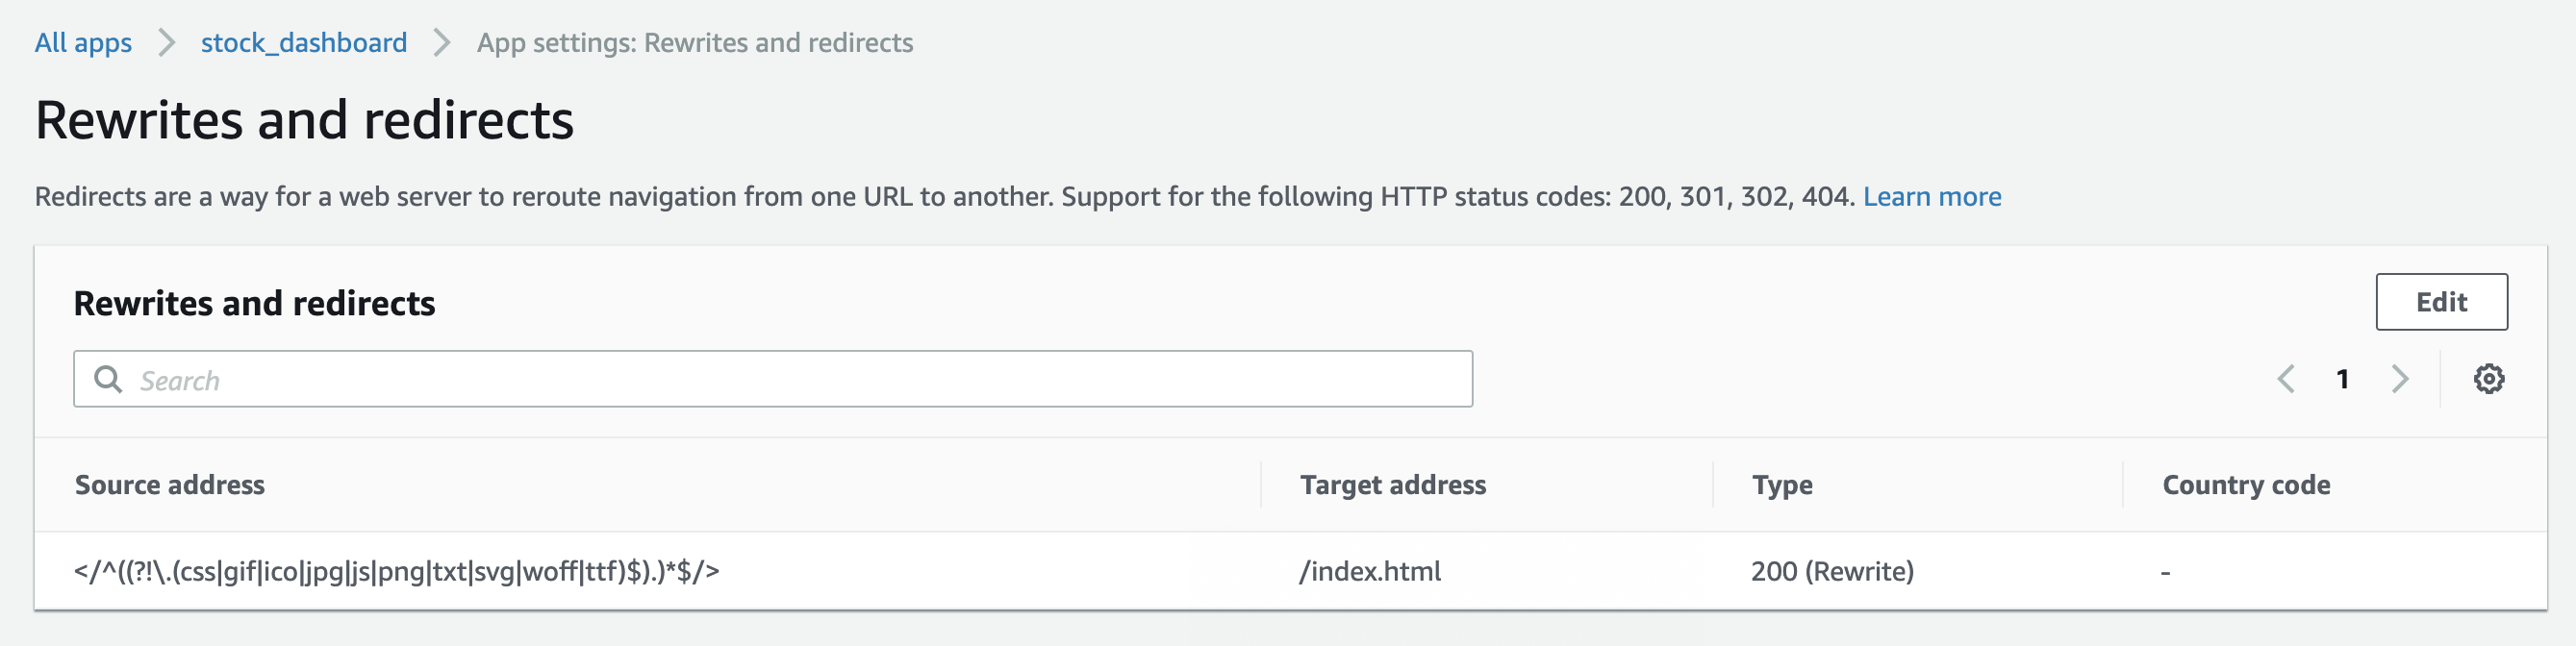
Task: Select page number 1 in pagination
Action: coord(2341,379)
